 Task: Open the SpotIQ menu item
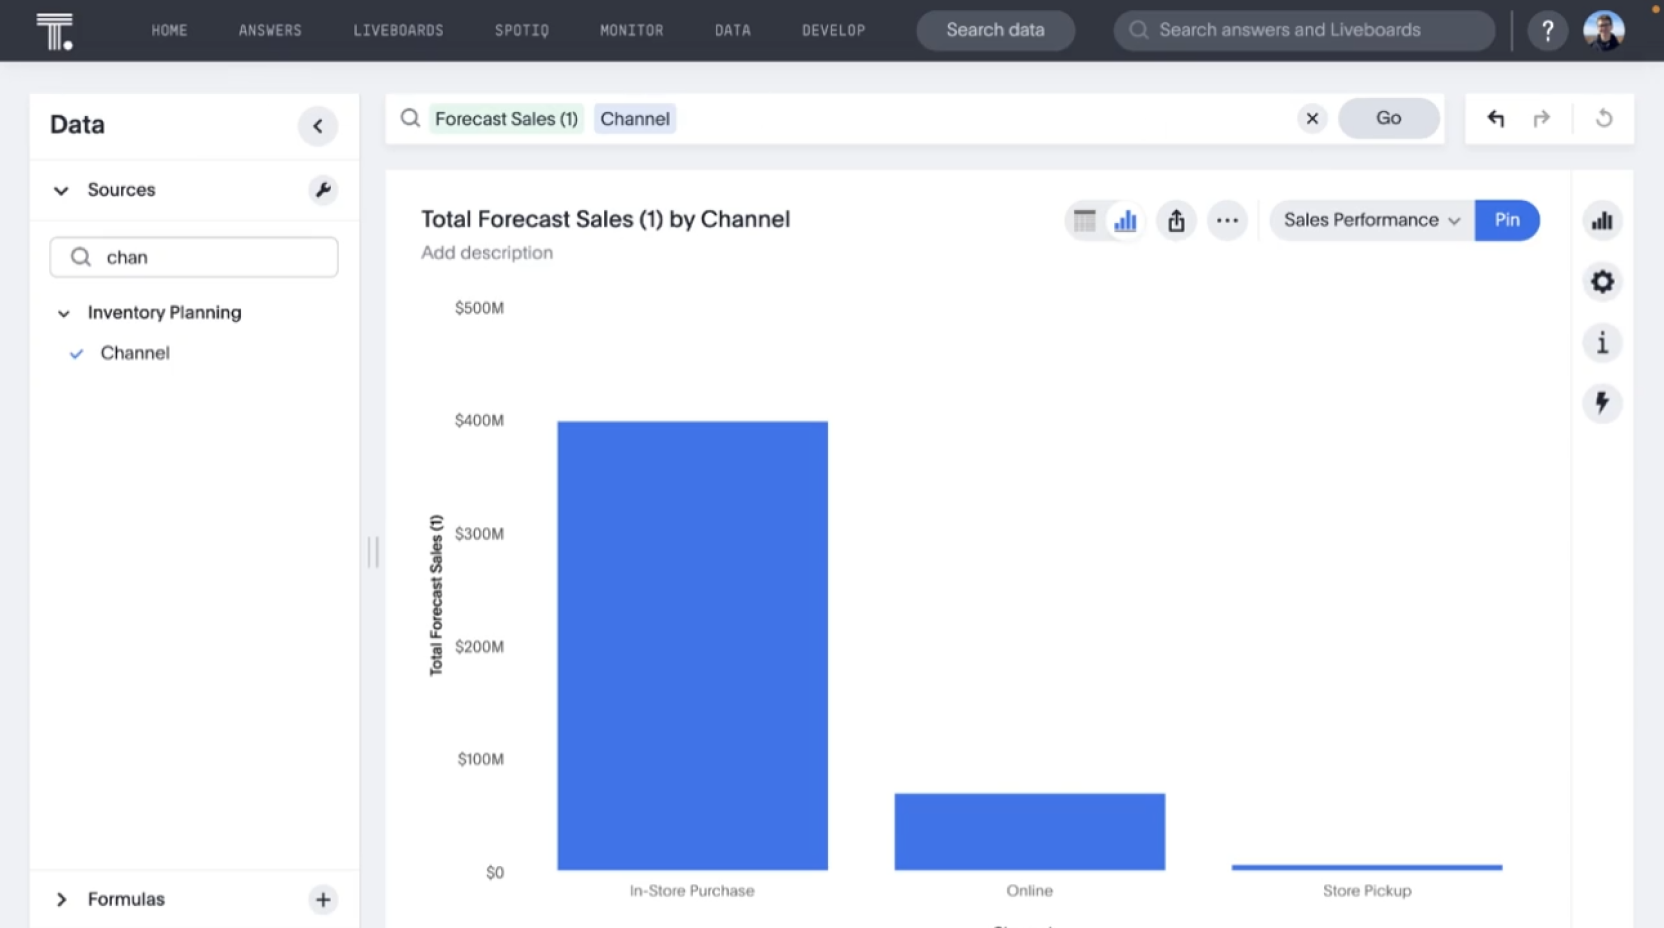click(x=521, y=30)
